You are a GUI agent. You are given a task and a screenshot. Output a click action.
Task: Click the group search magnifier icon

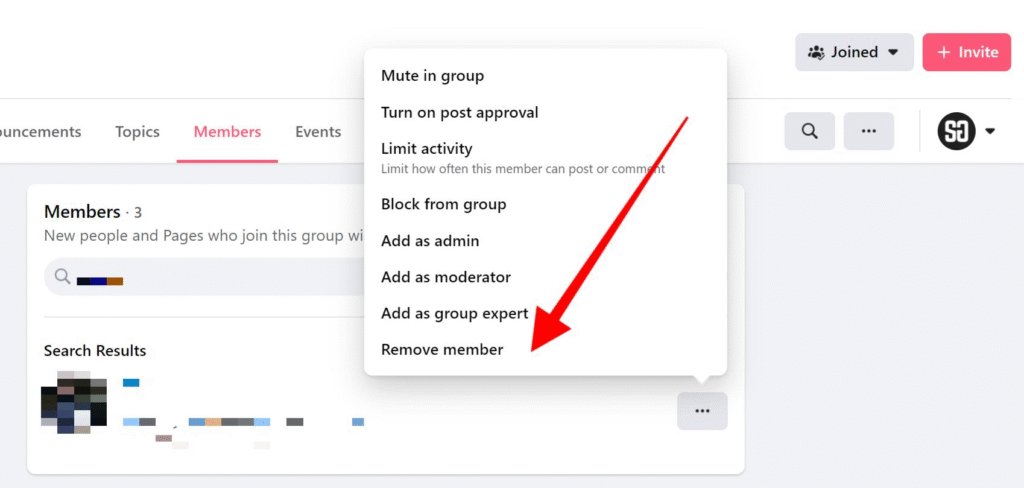pos(810,131)
